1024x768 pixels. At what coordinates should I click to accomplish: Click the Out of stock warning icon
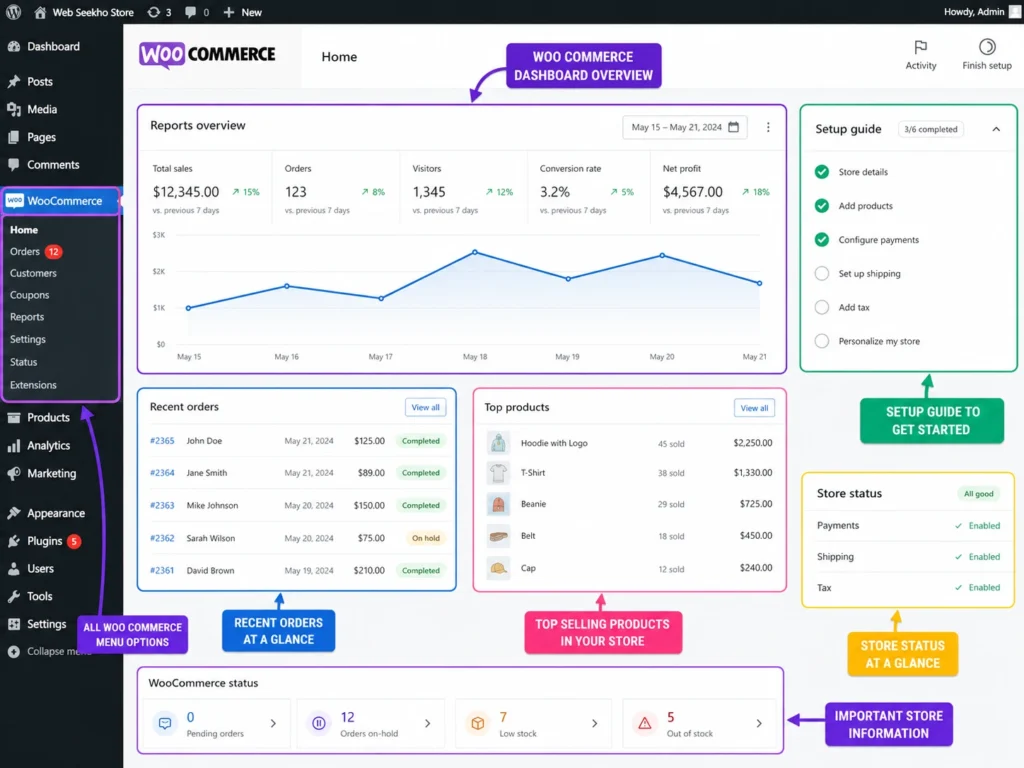(645, 723)
